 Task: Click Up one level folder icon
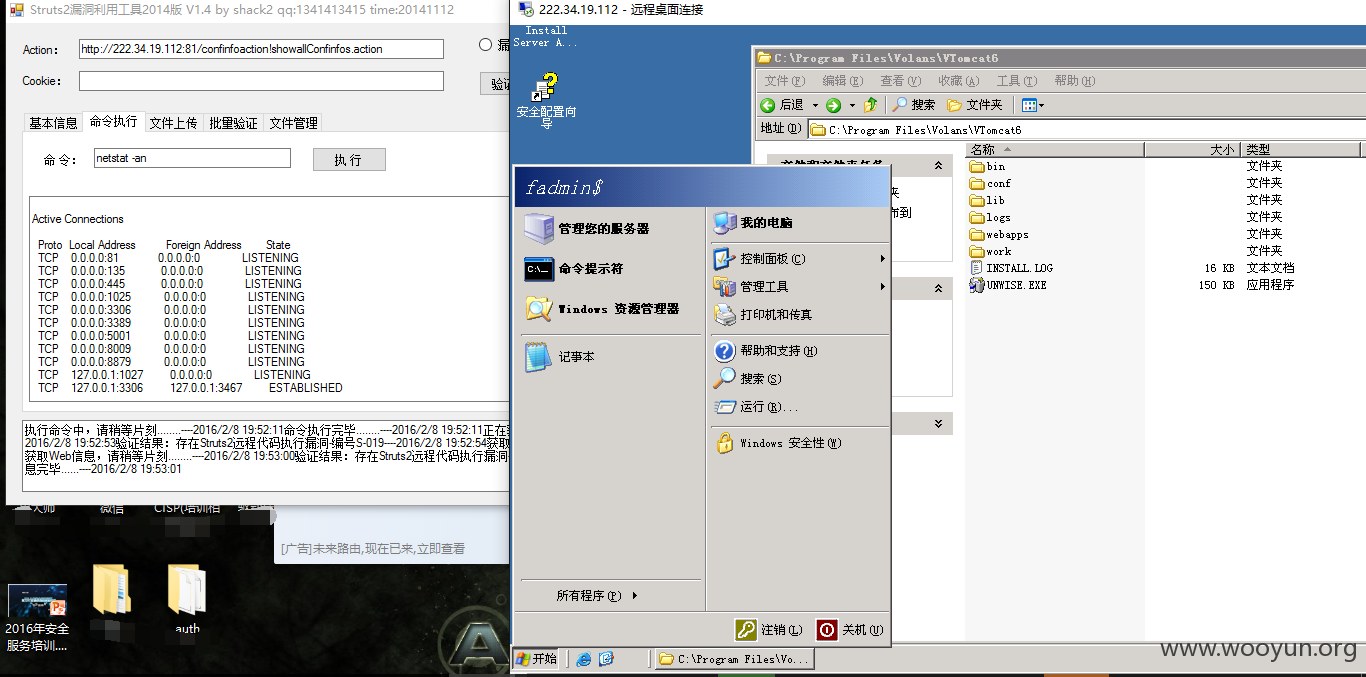click(x=871, y=105)
